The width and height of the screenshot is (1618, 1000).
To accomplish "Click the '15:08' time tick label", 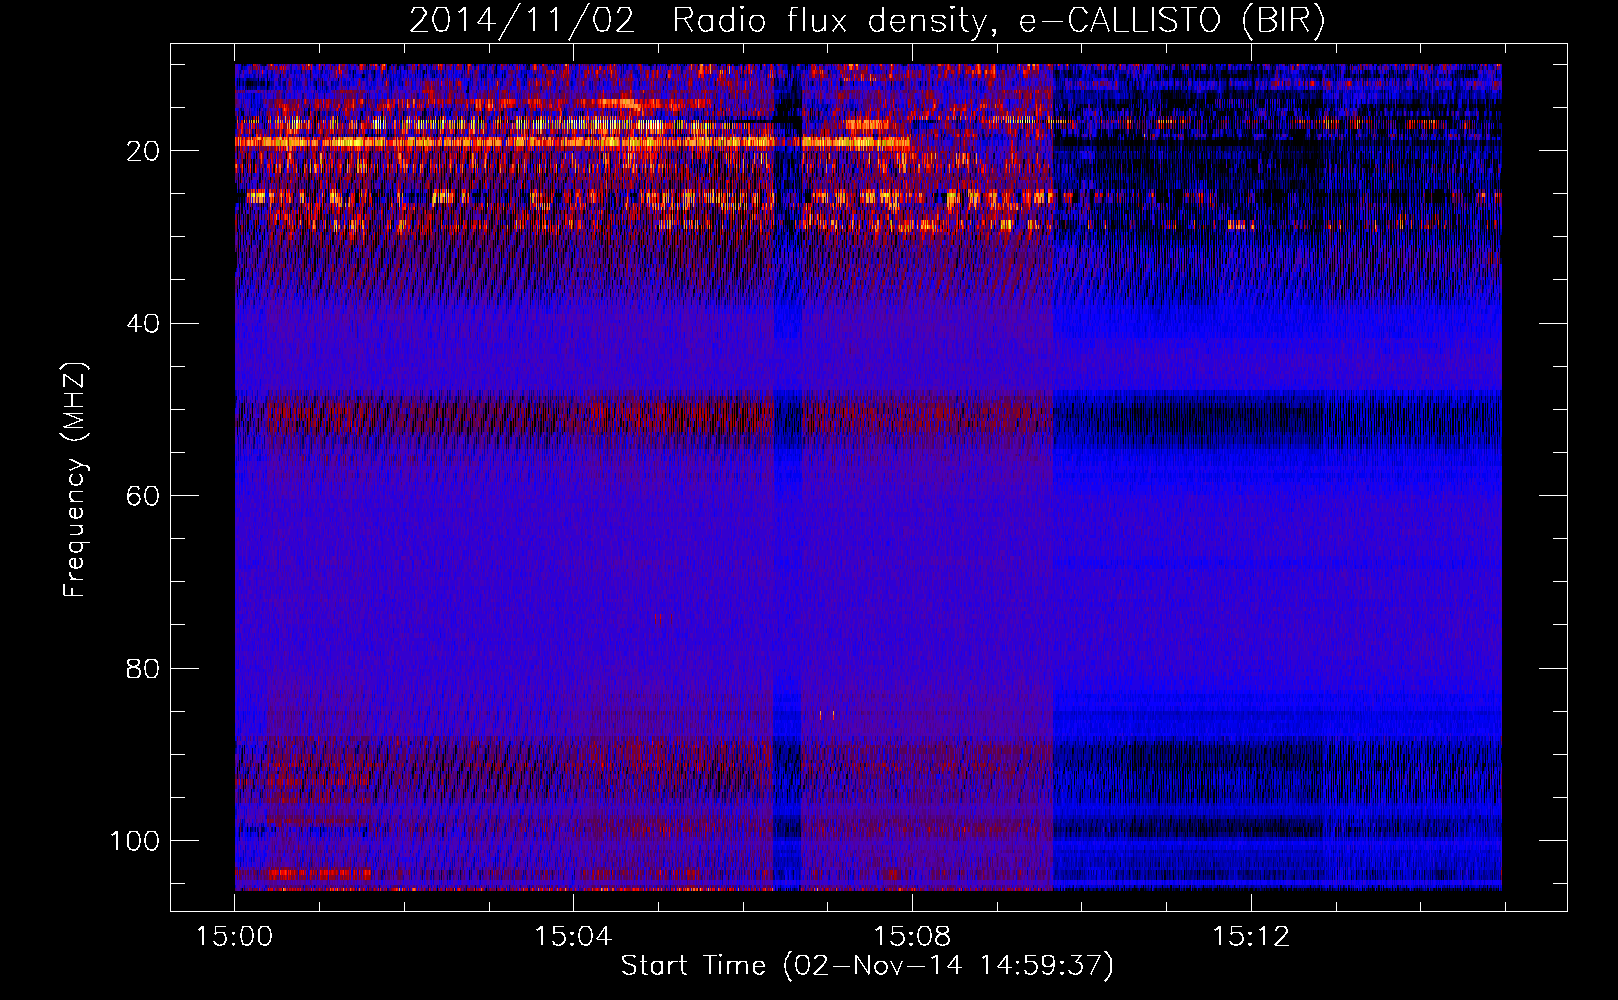I will [x=912, y=937].
